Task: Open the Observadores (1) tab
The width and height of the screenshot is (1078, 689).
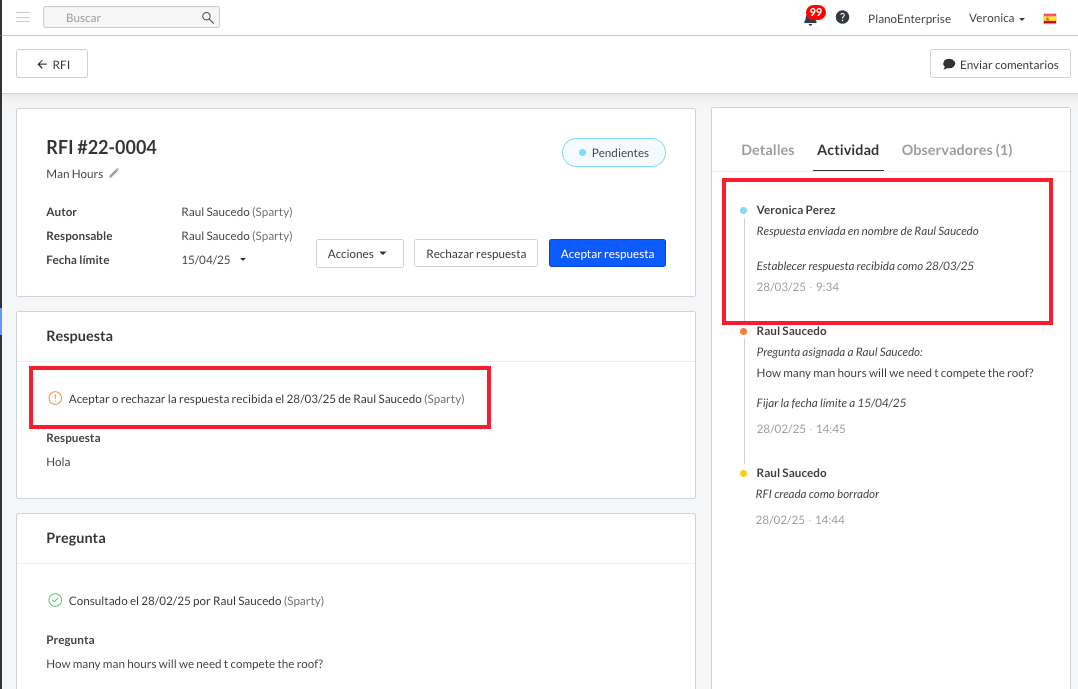Action: point(956,150)
